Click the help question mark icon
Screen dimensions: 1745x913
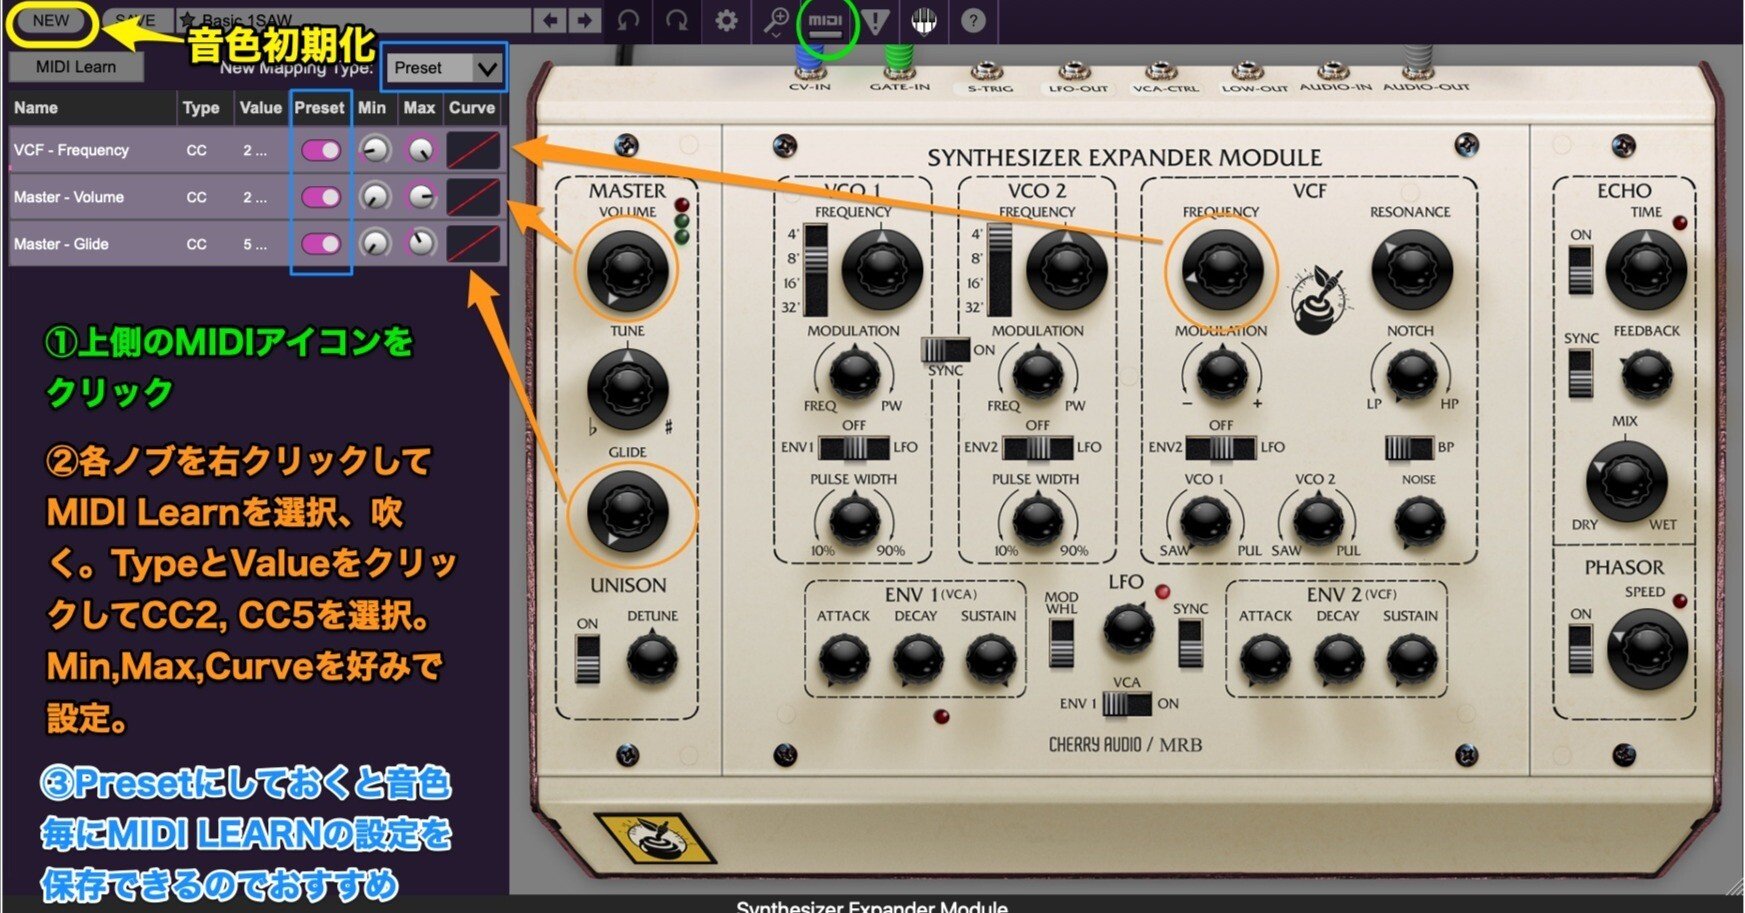(972, 19)
